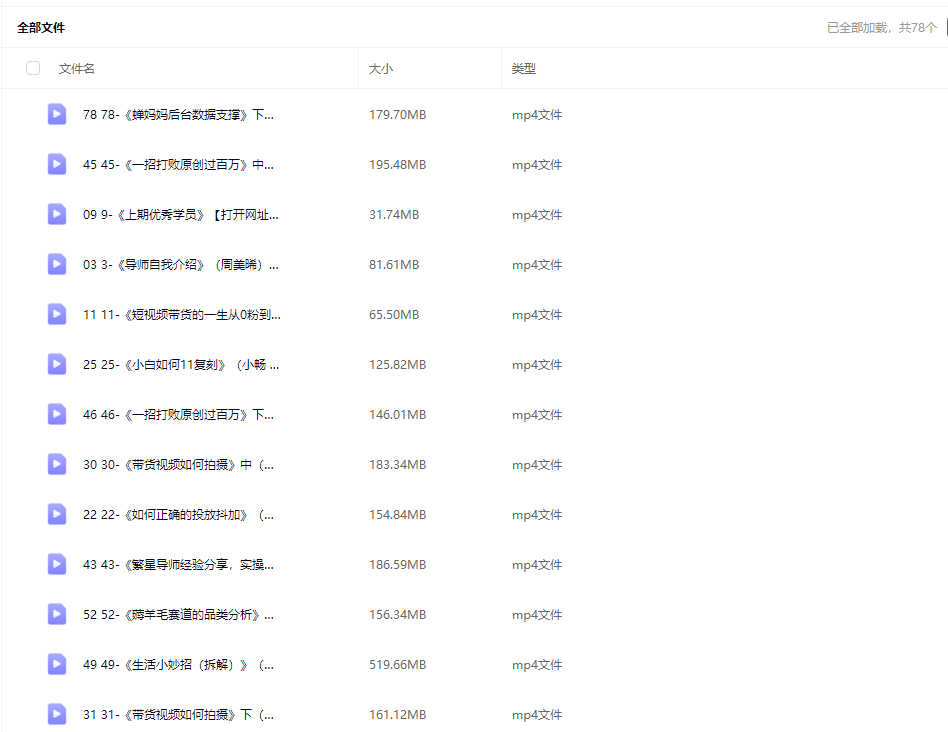This screenshot has height=732, width=948.
Task: Sort files by the 大小 column header
Action: [x=381, y=69]
